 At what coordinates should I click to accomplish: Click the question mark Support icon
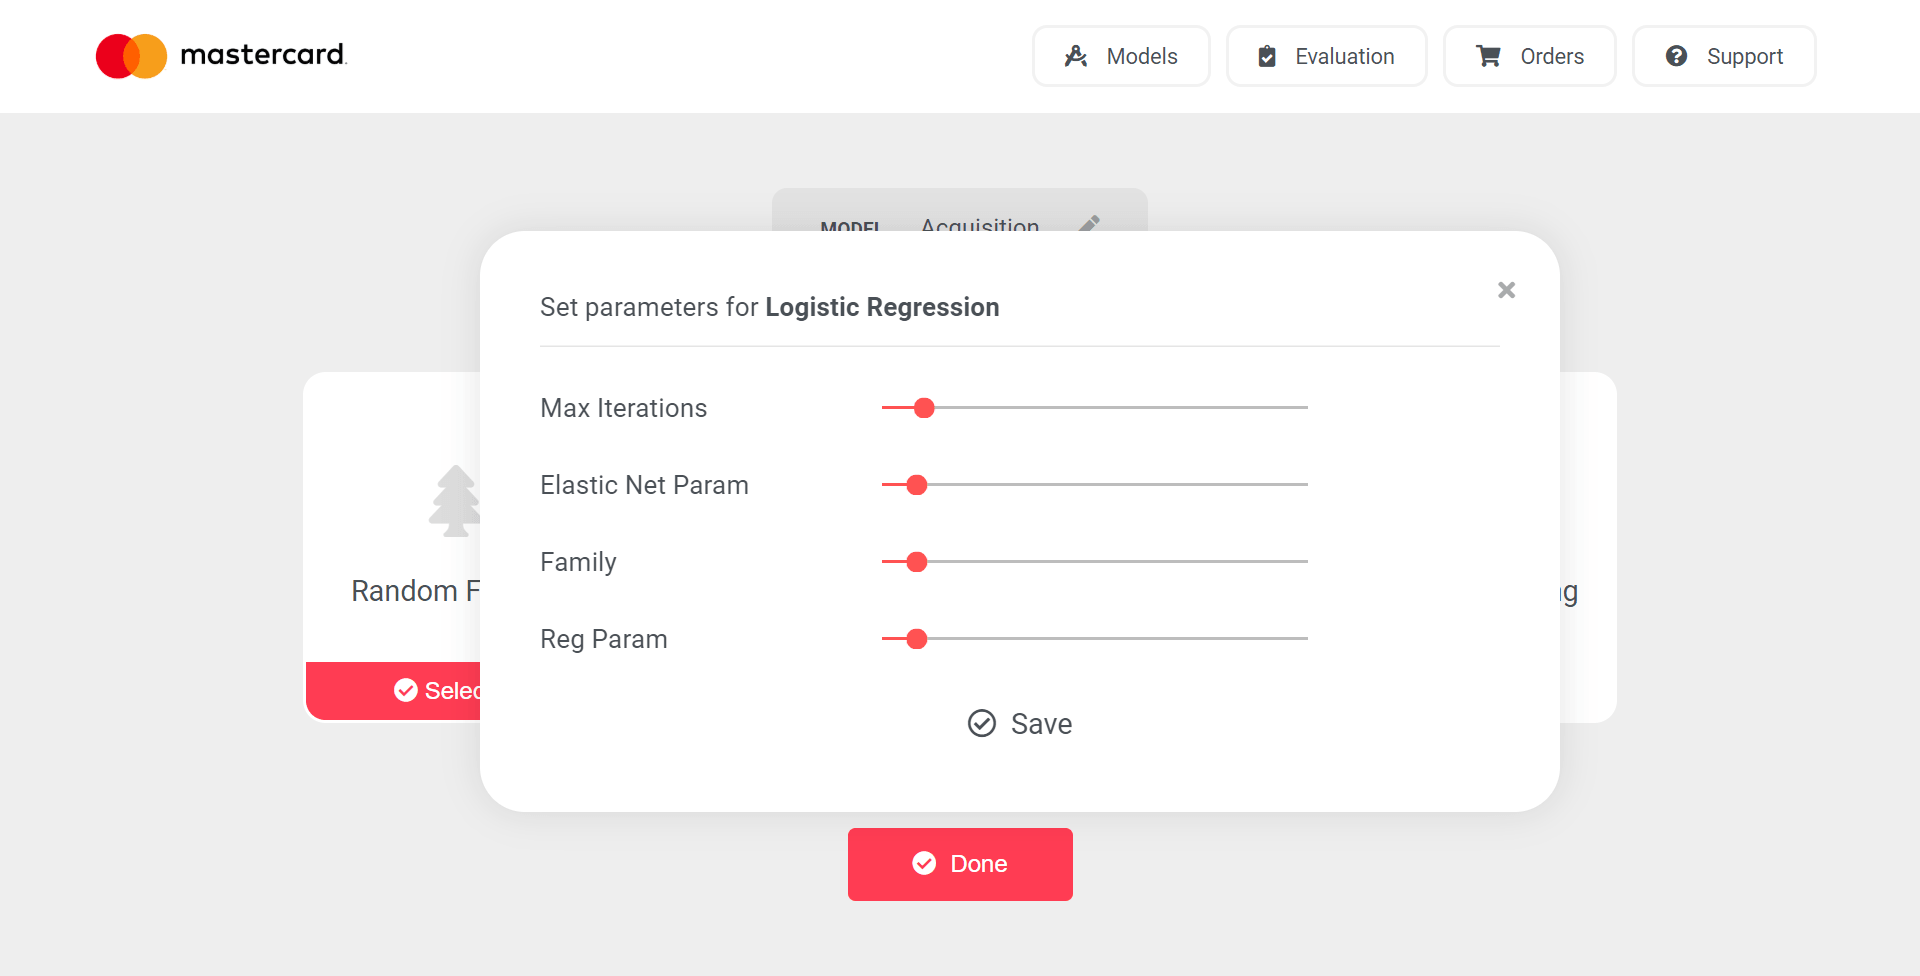coord(1677,56)
